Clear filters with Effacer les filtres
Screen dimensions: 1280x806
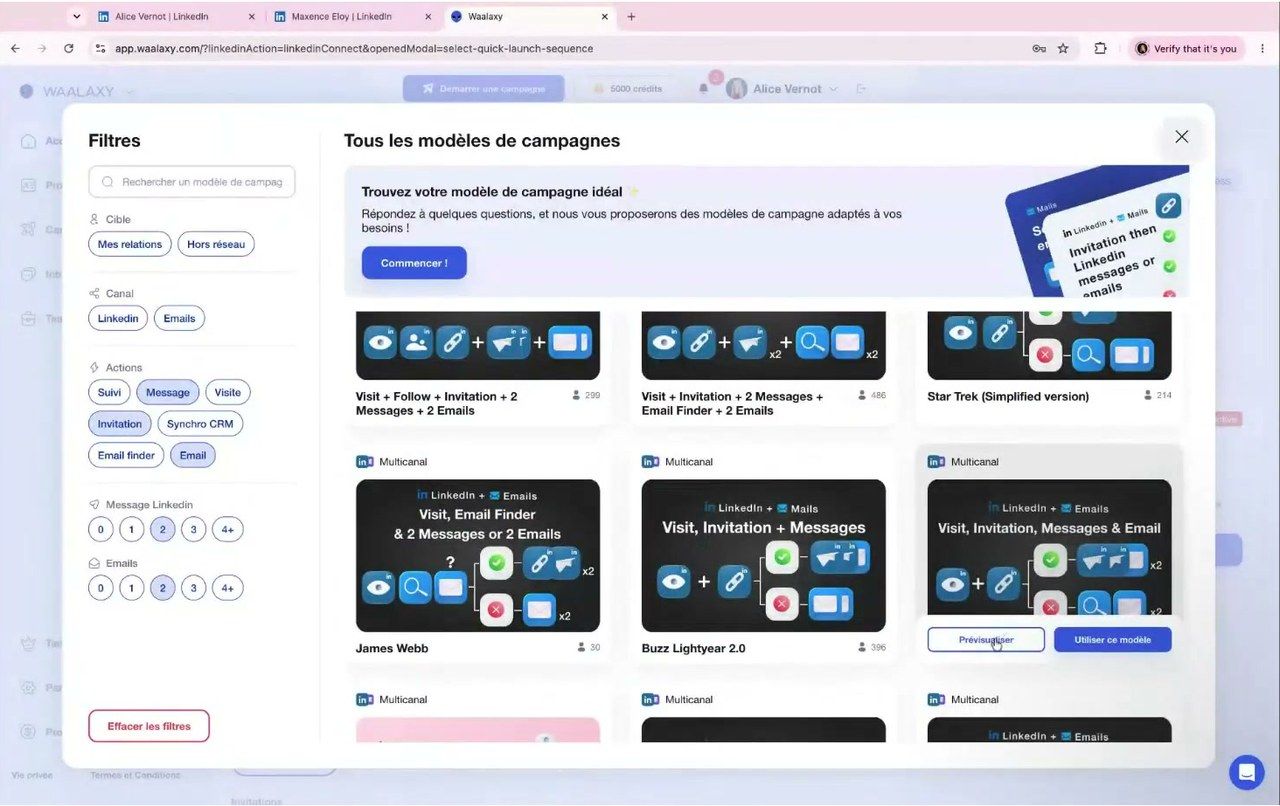tap(149, 726)
